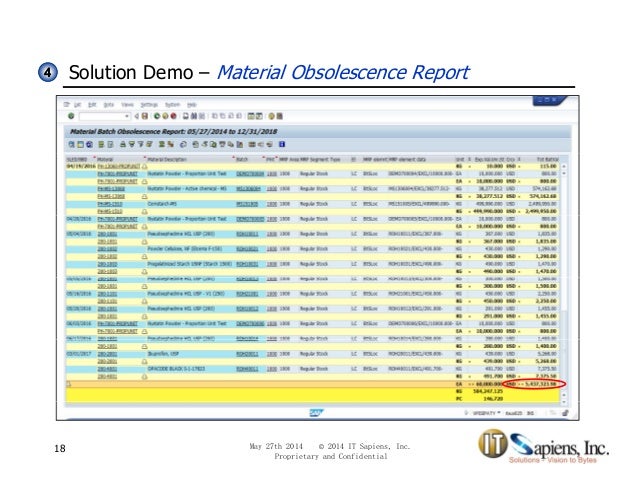Expand the PH-13060-PROPUNIT subtotal row
Image resolution: width=638 pixels, height=493 pixels.
click(144, 166)
